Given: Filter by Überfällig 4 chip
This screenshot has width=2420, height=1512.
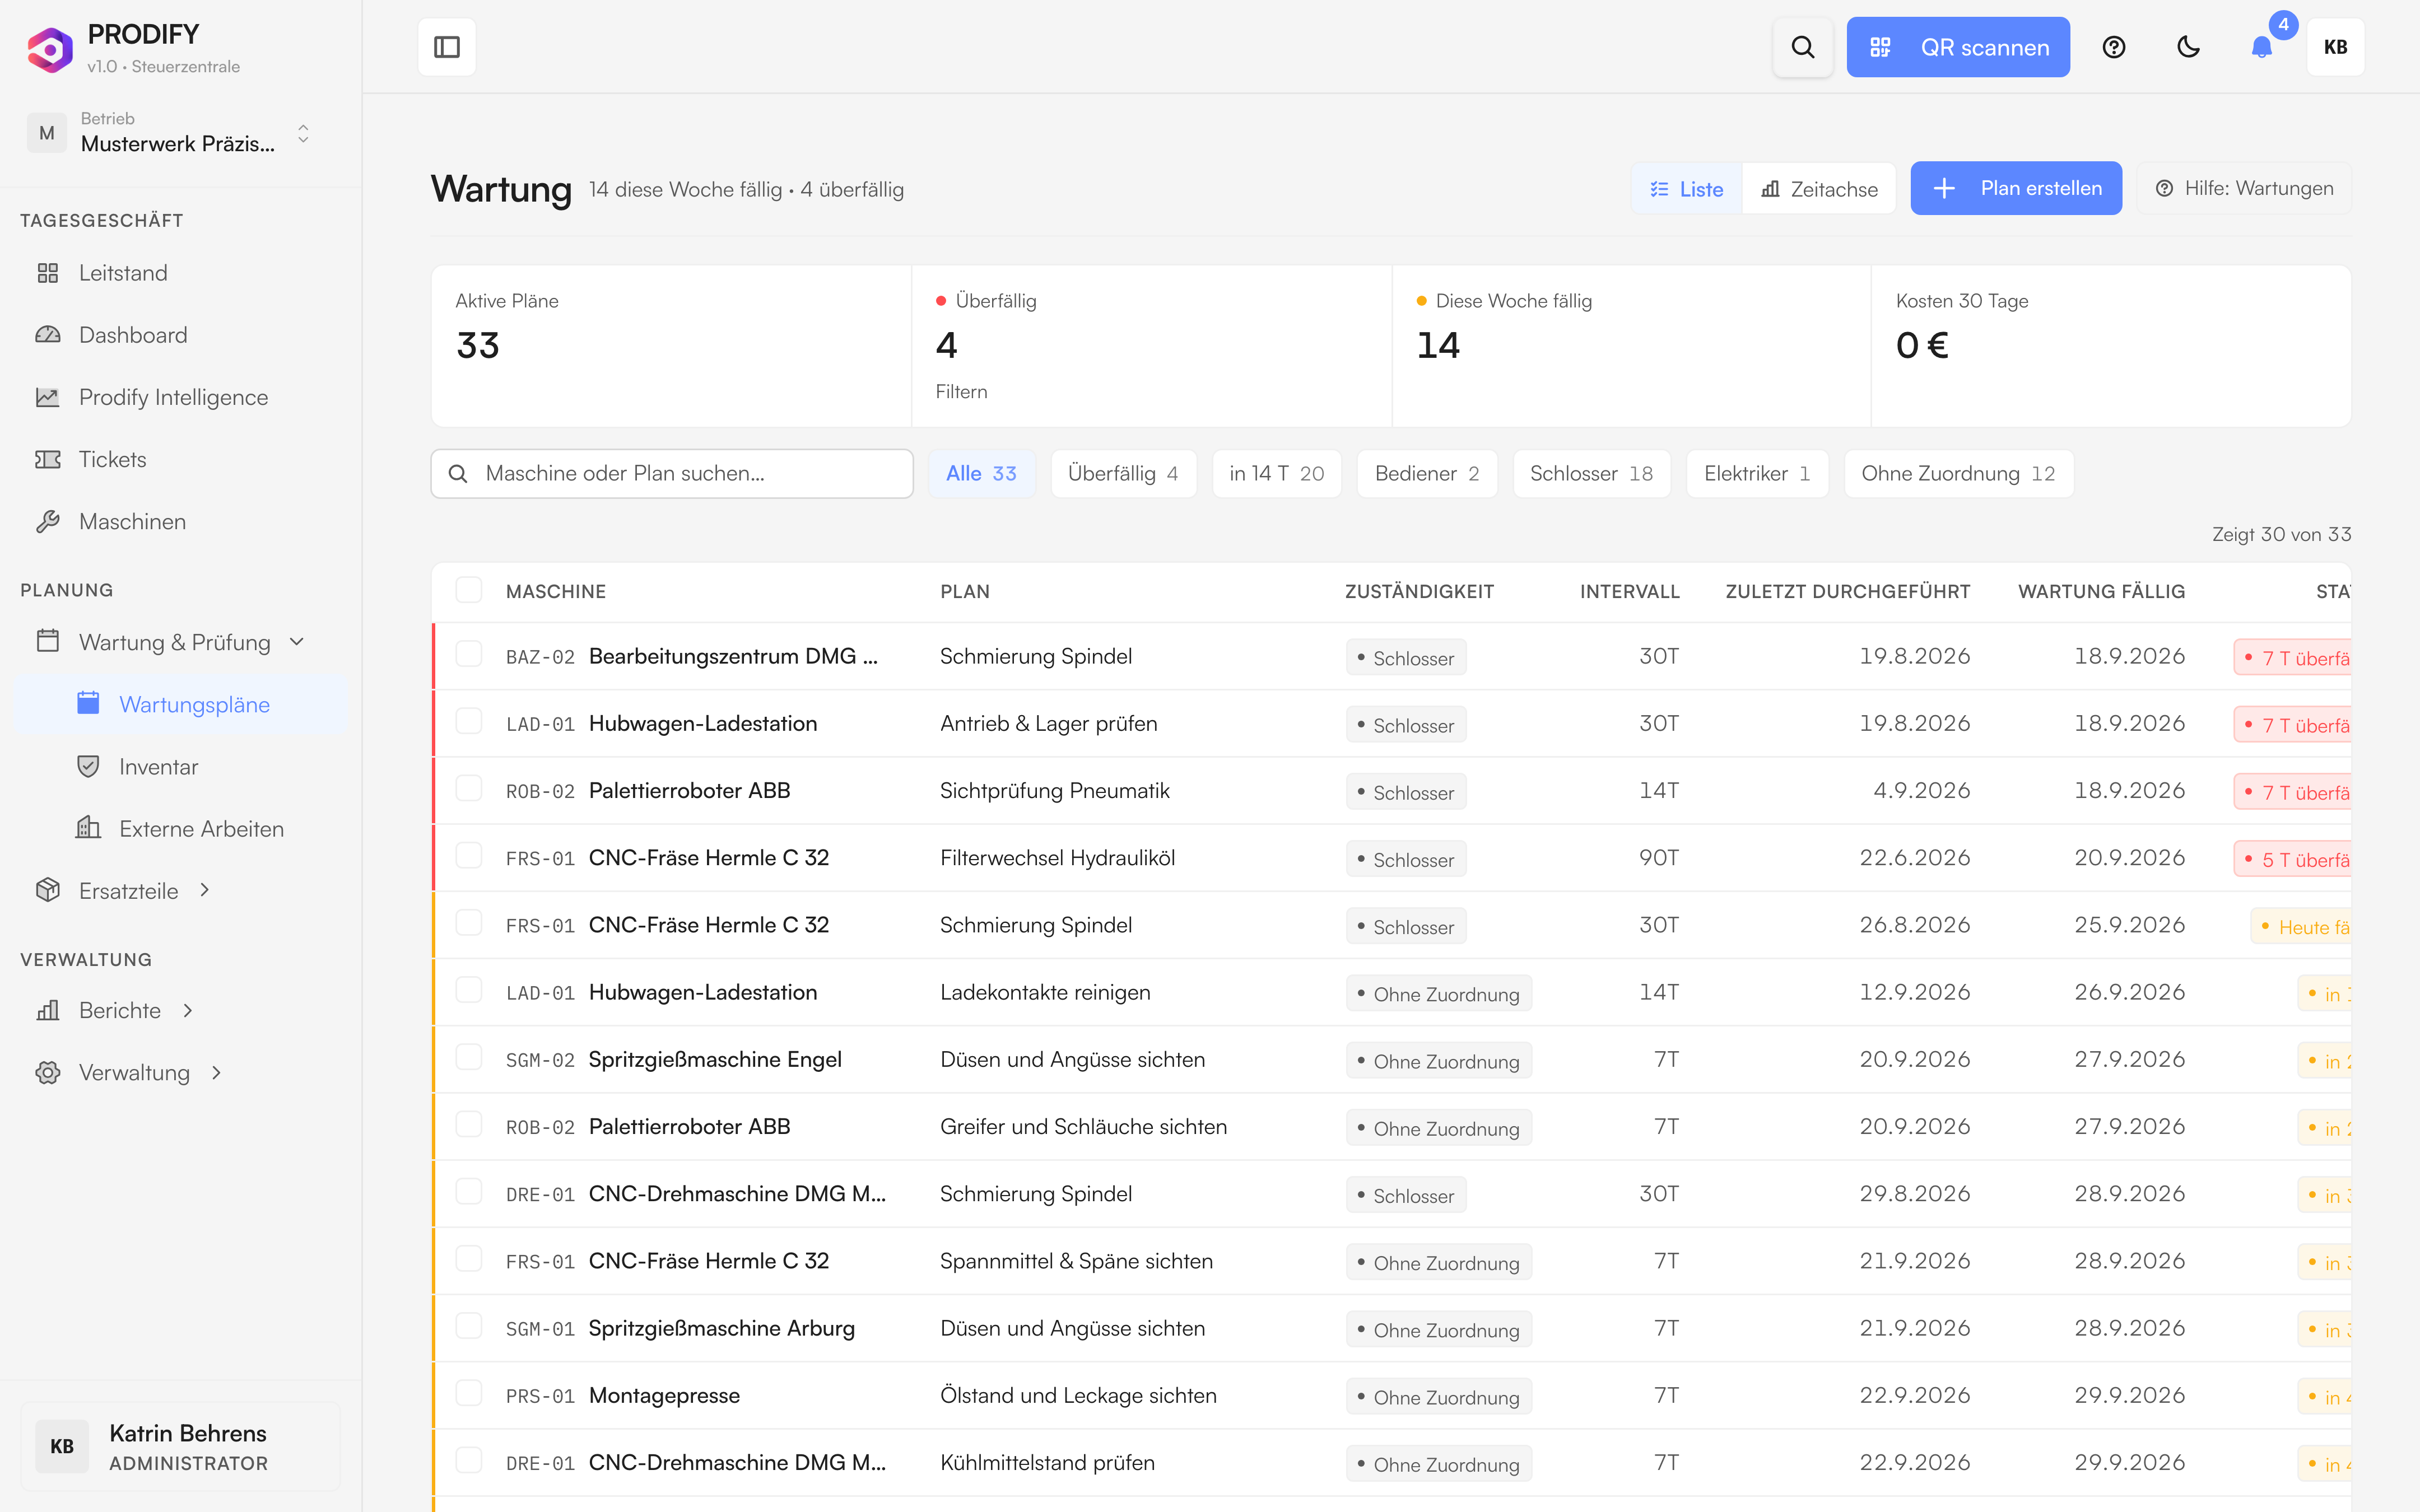Looking at the screenshot, I should point(1123,474).
